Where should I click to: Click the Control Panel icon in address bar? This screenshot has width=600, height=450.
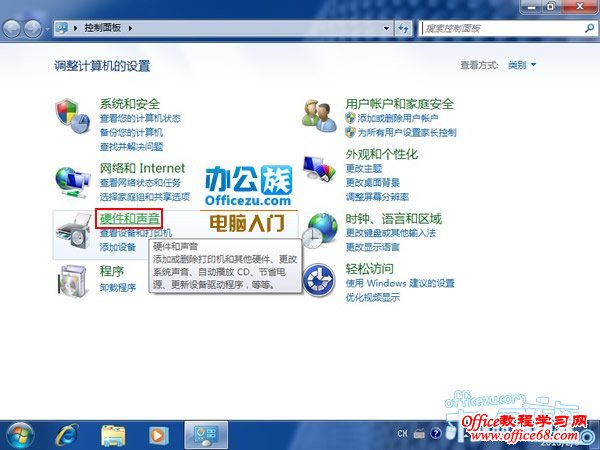click(x=62, y=28)
